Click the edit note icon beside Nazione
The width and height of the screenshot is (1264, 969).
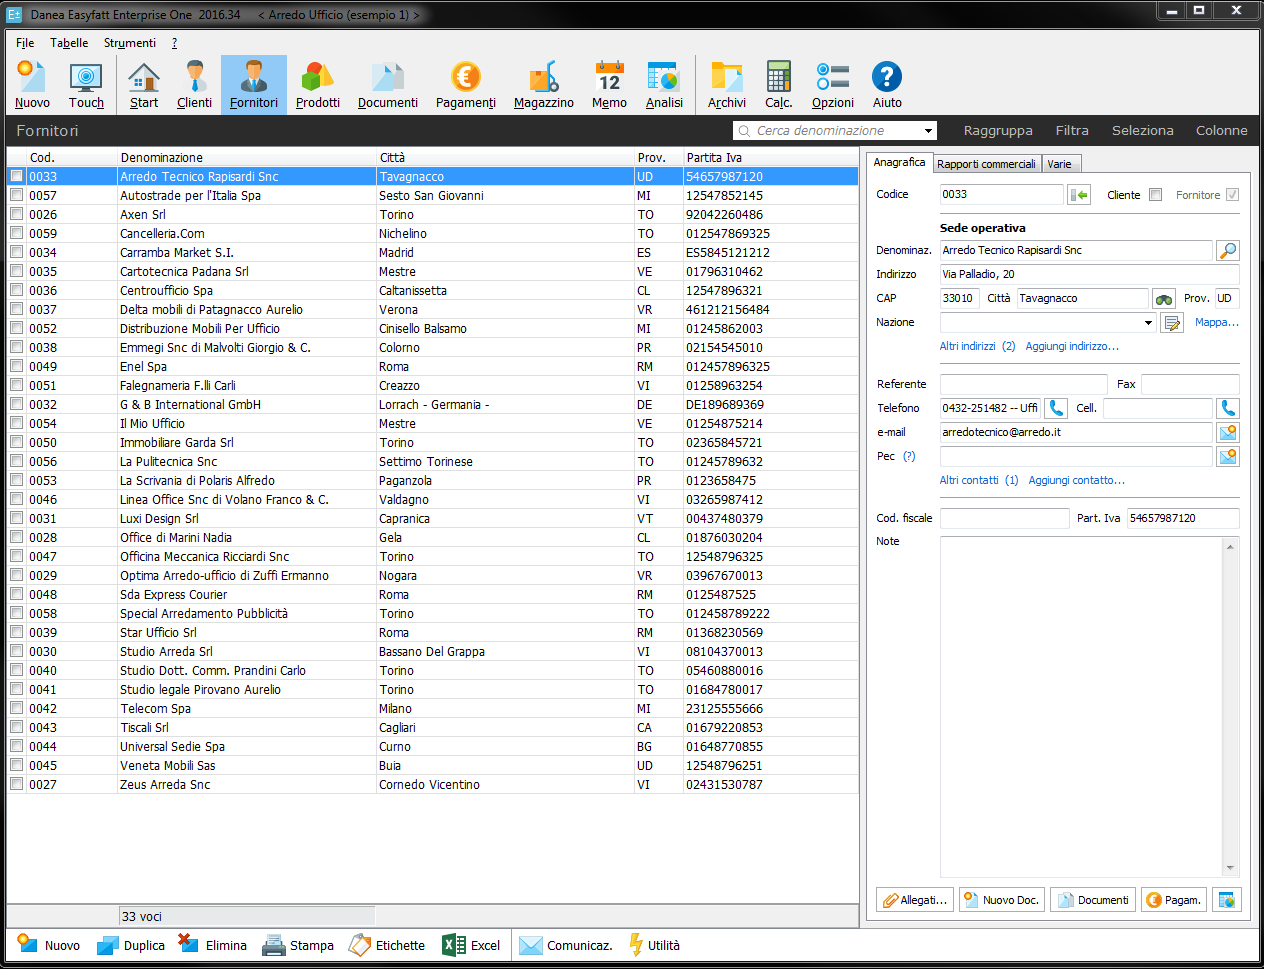pos(1172,323)
